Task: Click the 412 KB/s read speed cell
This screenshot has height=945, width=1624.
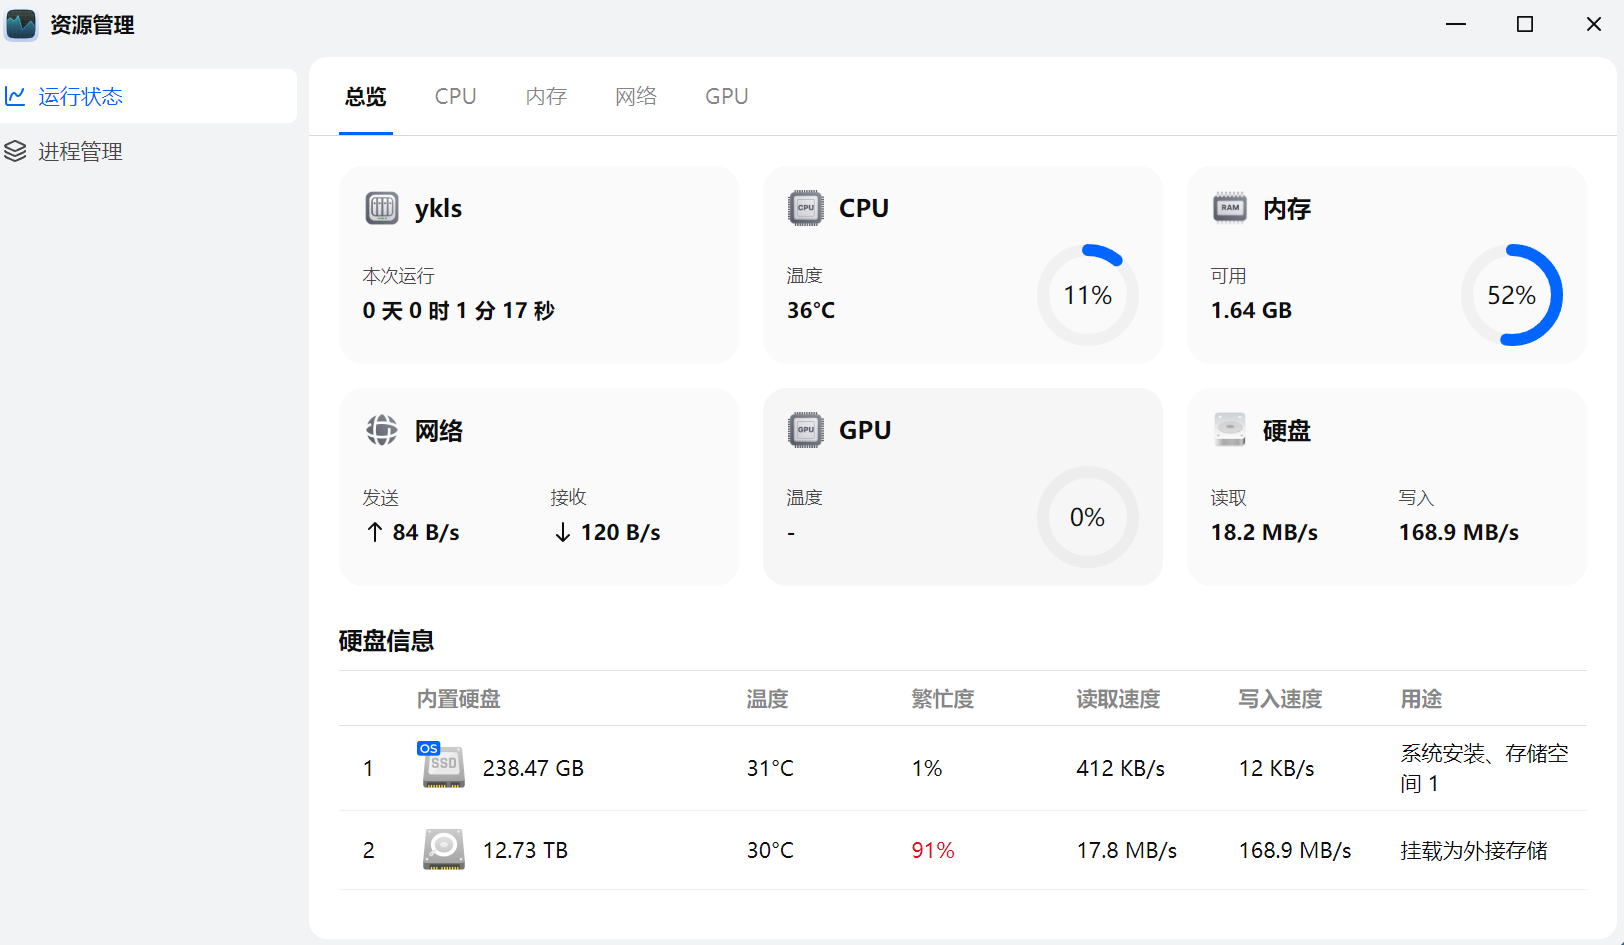Action: [1121, 768]
